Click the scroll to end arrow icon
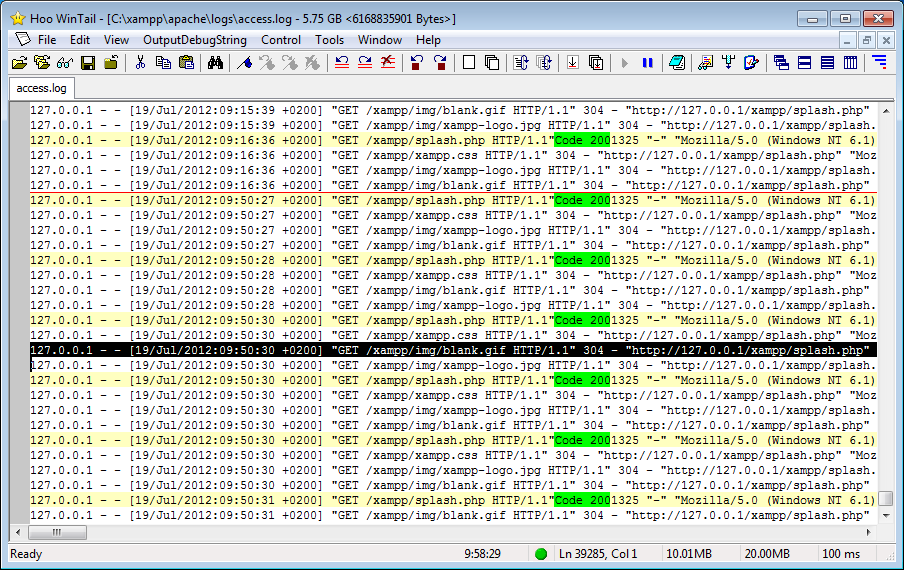 (572, 62)
